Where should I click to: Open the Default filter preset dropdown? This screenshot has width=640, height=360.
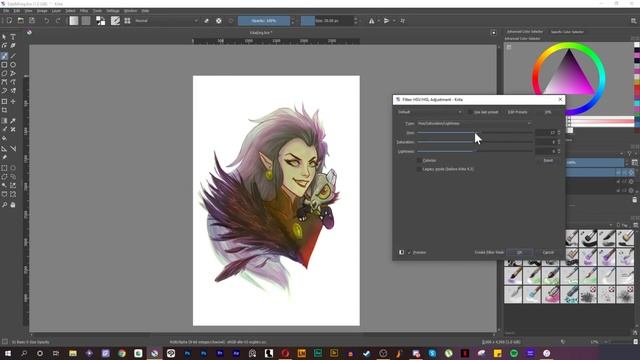(x=429, y=112)
